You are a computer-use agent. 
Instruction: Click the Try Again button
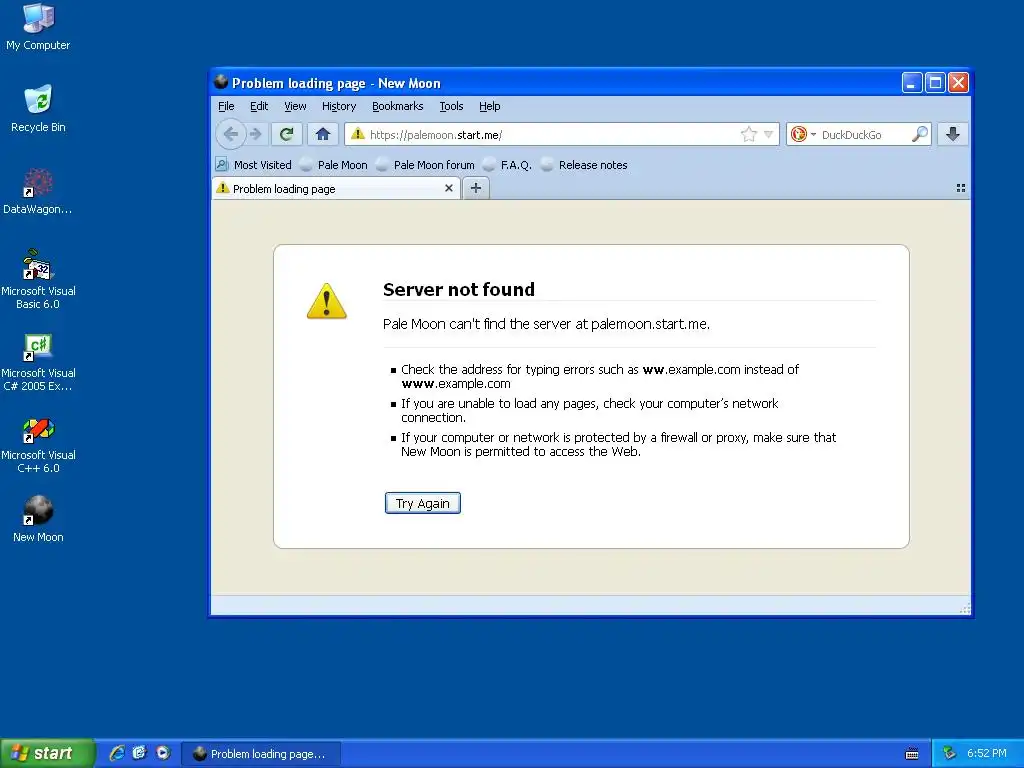pyautogui.click(x=423, y=504)
